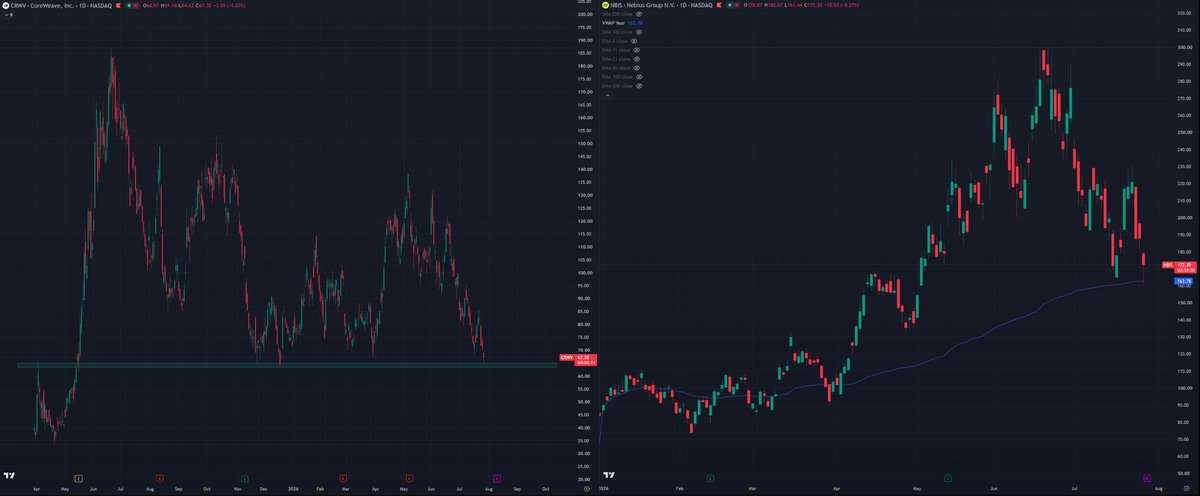The height and width of the screenshot is (496, 1200).
Task: Click the NBIS Nebius symbol logo
Action: point(606,5)
